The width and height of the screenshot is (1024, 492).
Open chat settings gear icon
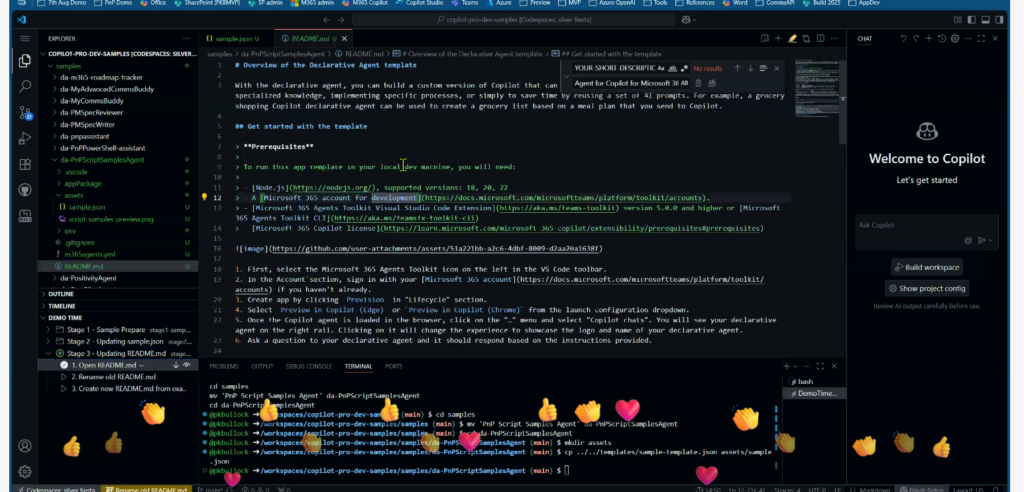(x=955, y=39)
